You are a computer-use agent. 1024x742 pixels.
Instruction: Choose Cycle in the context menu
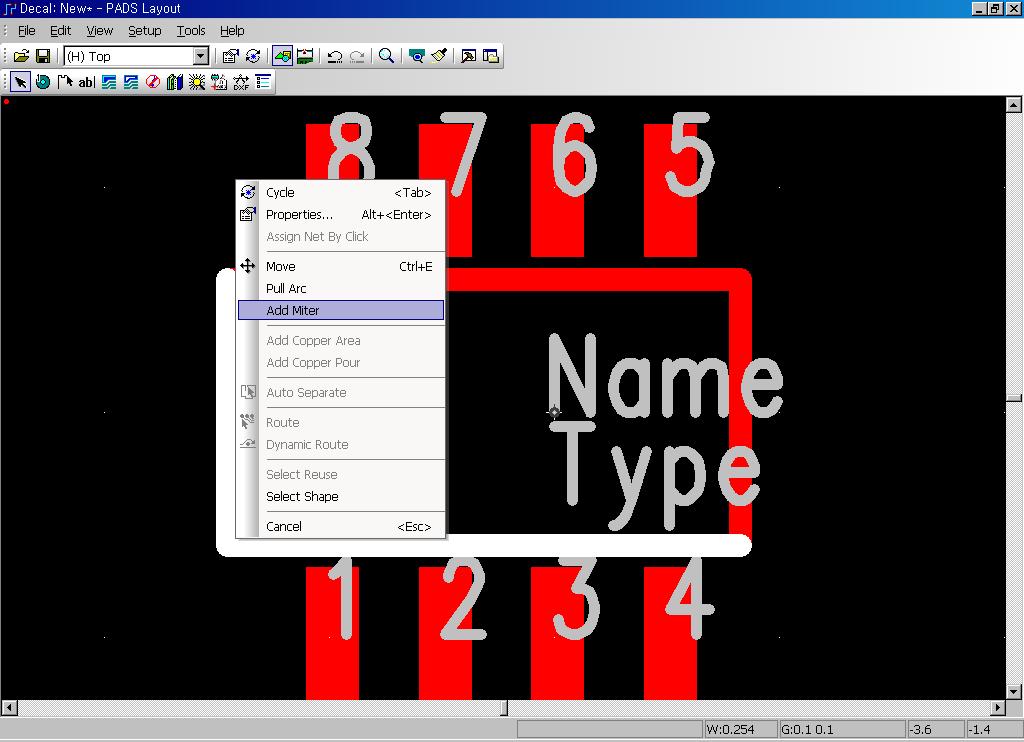coord(341,193)
